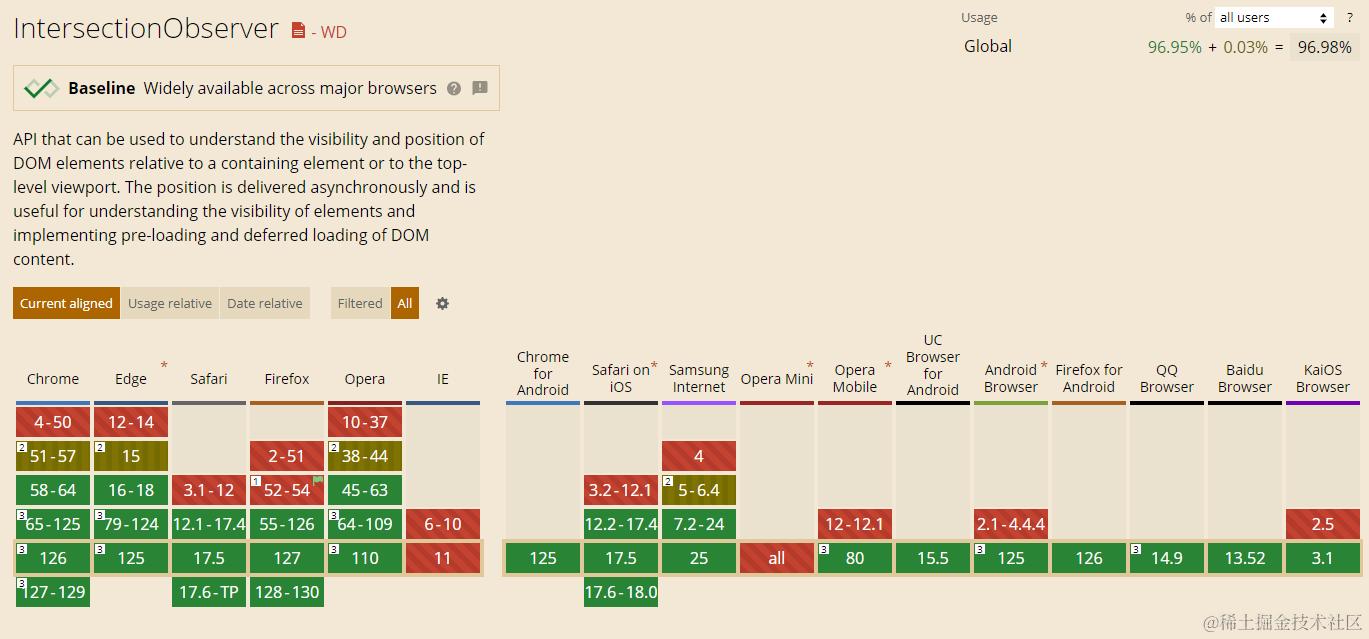
Task: Select Opera Mini all cell
Action: tap(777, 558)
